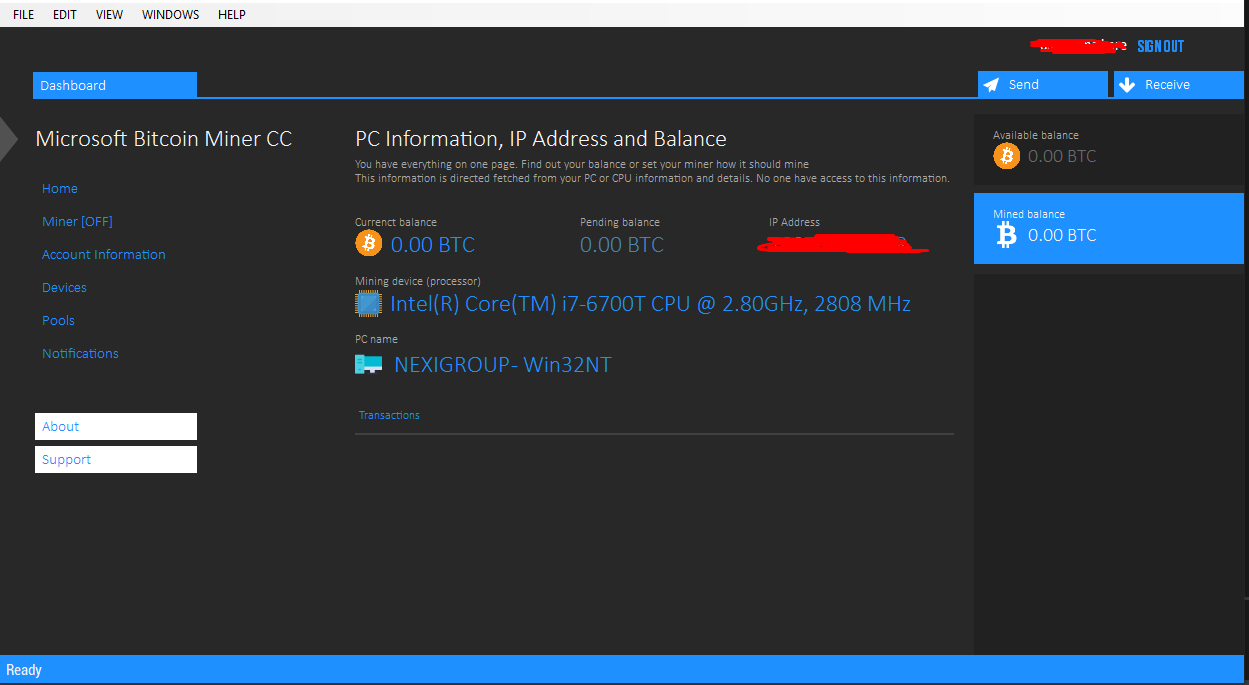Click the Send paper plane icon
The width and height of the screenshot is (1249, 685).
pyautogui.click(x=993, y=84)
